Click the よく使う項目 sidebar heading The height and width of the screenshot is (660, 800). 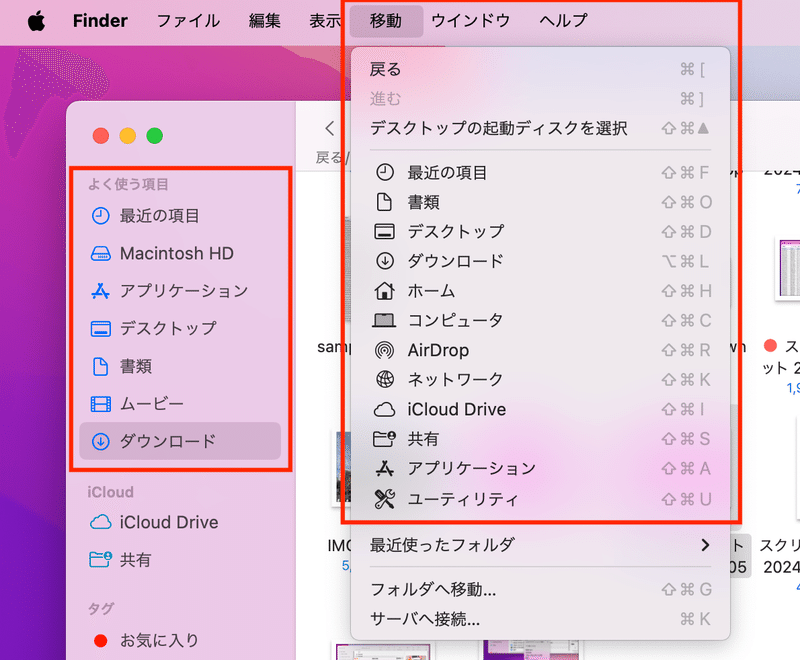point(128,184)
